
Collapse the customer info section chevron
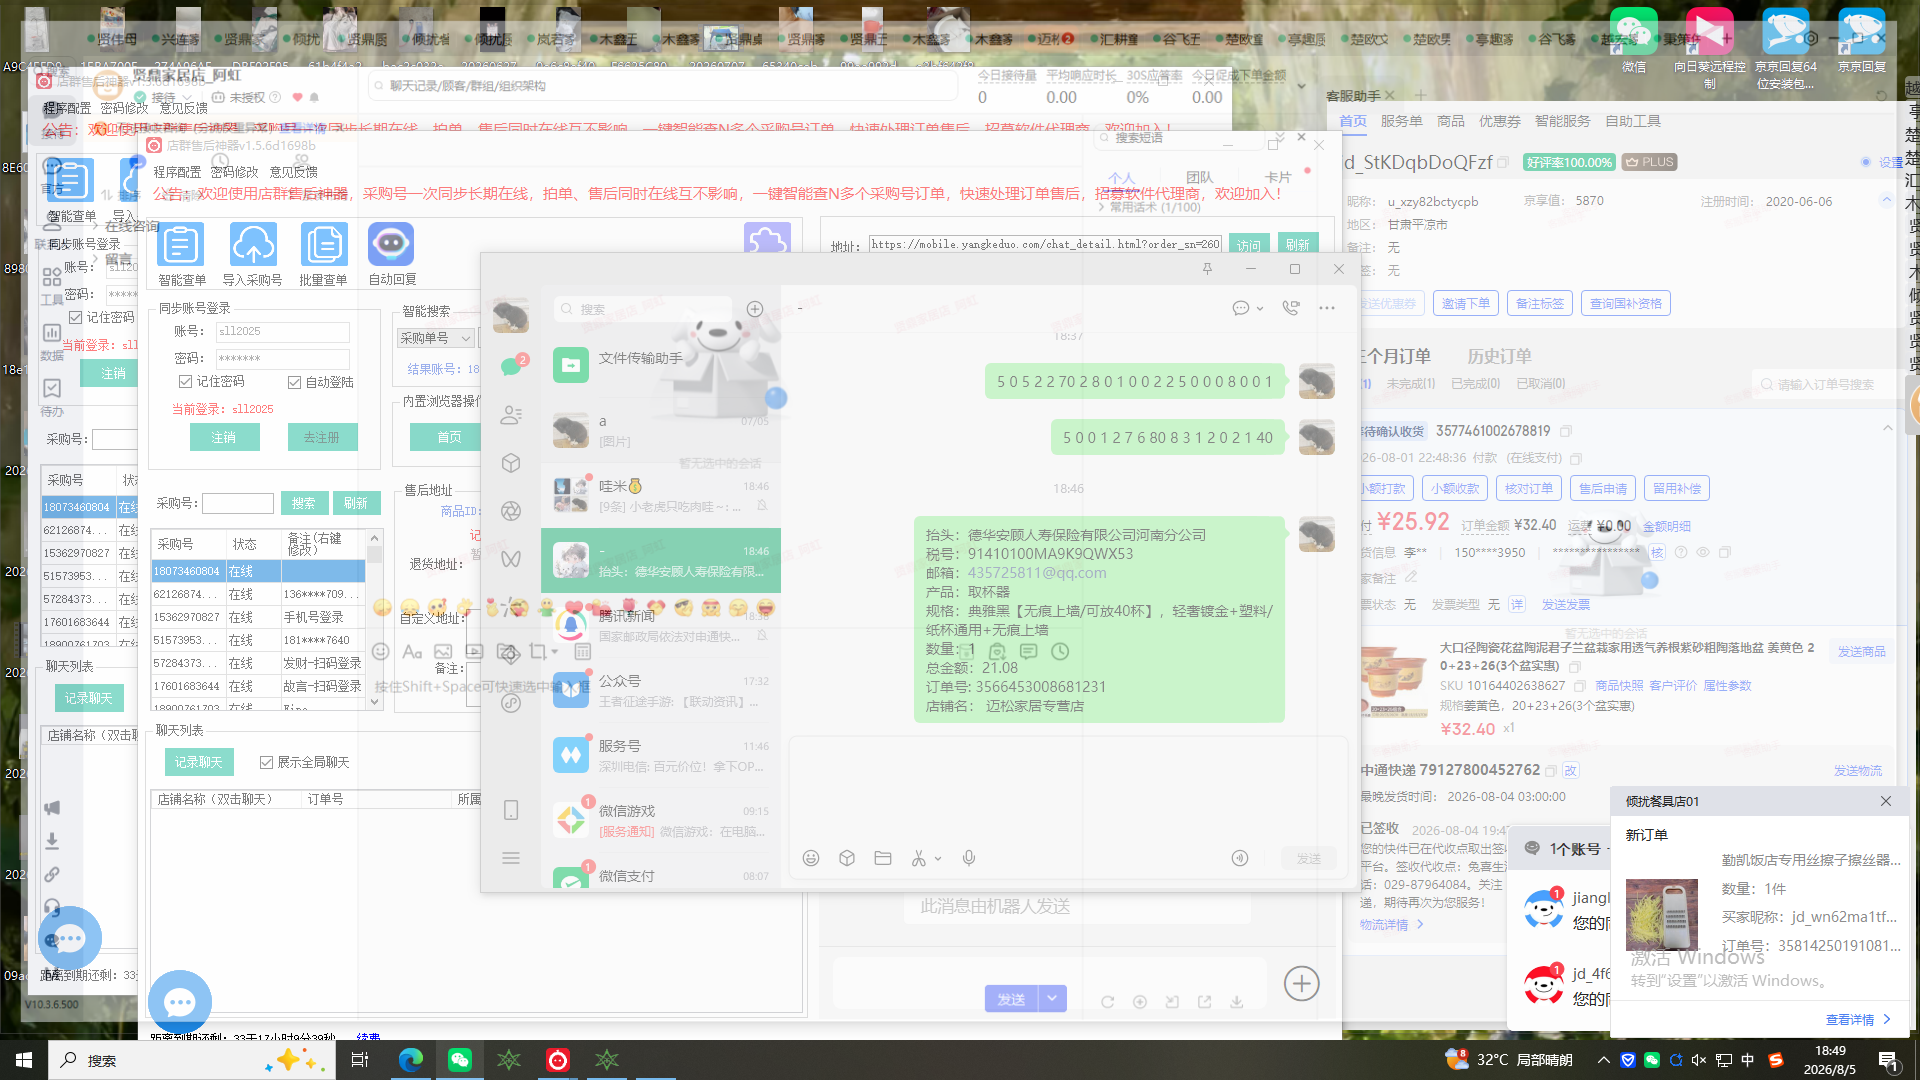click(x=1886, y=200)
